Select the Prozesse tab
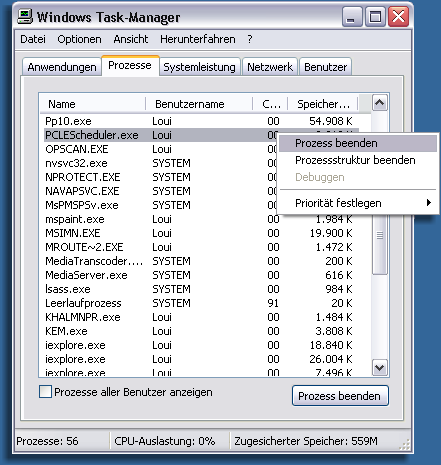441x465 pixels. tap(130, 65)
